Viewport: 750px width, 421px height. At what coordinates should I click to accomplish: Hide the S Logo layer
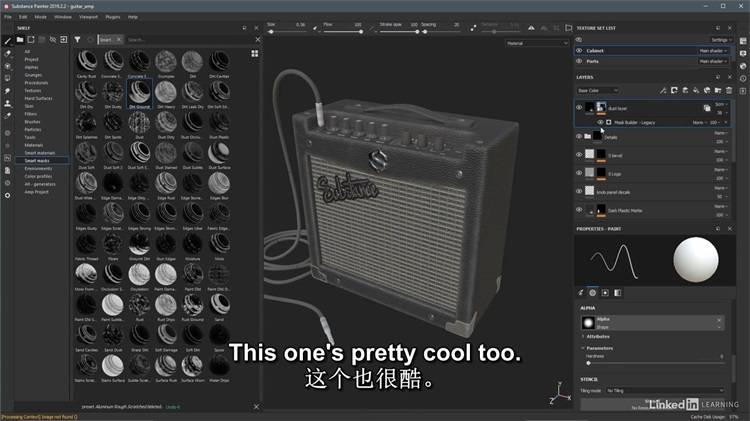[579, 173]
